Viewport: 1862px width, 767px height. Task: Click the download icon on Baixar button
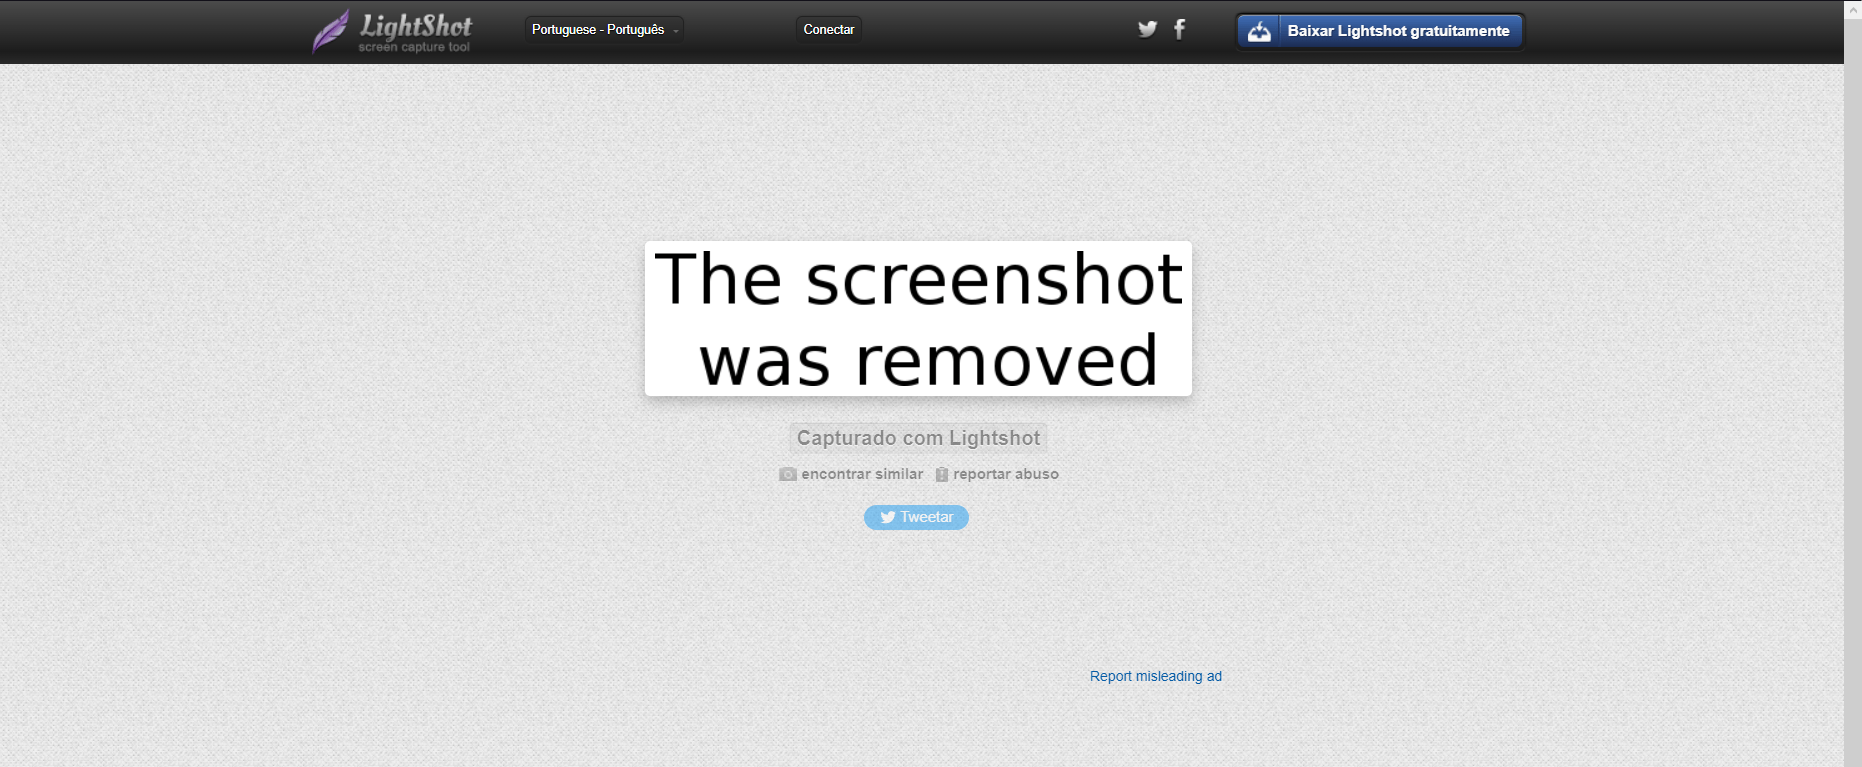(x=1259, y=31)
